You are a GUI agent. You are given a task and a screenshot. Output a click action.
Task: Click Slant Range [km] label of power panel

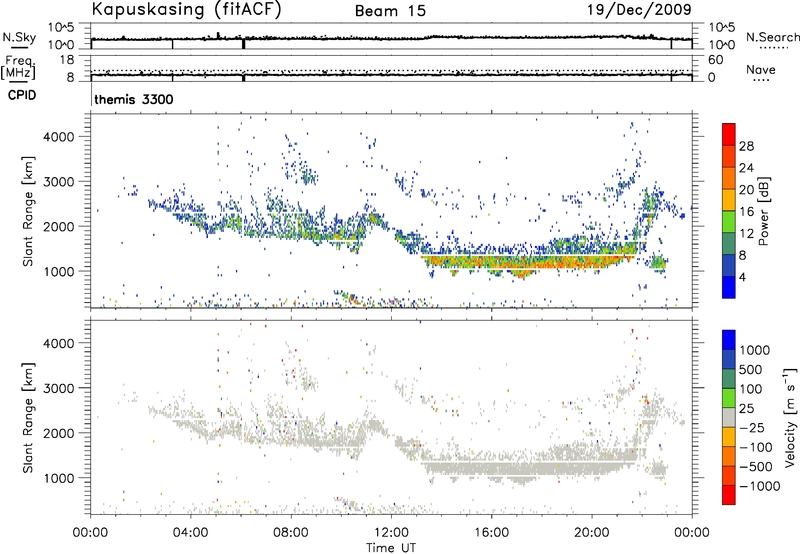tap(28, 211)
